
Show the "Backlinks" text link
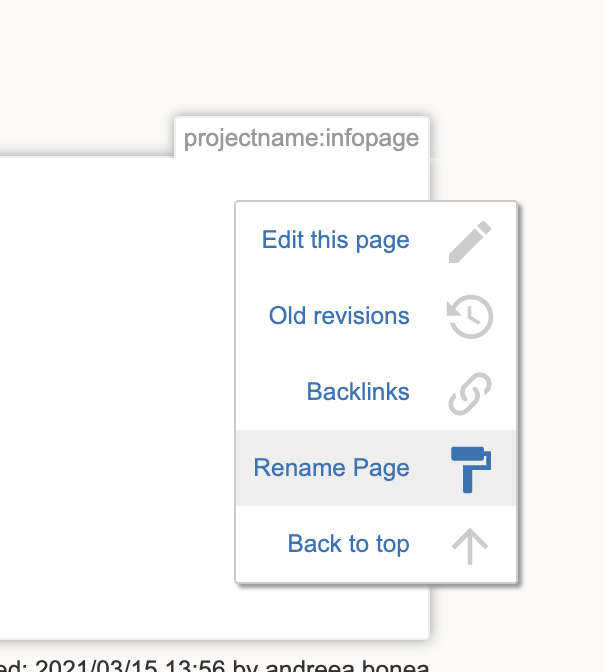[358, 393]
